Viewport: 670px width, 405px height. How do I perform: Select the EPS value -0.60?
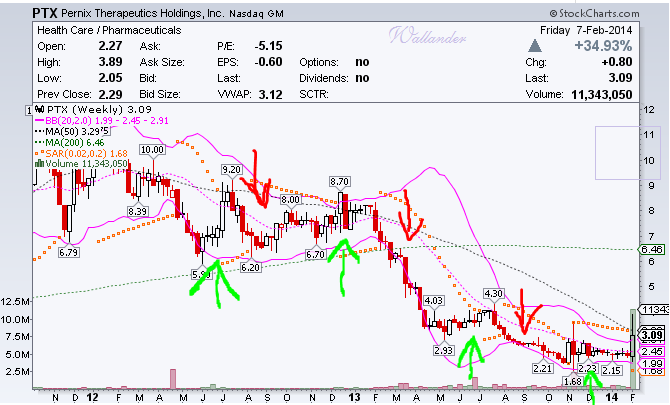pyautogui.click(x=268, y=62)
